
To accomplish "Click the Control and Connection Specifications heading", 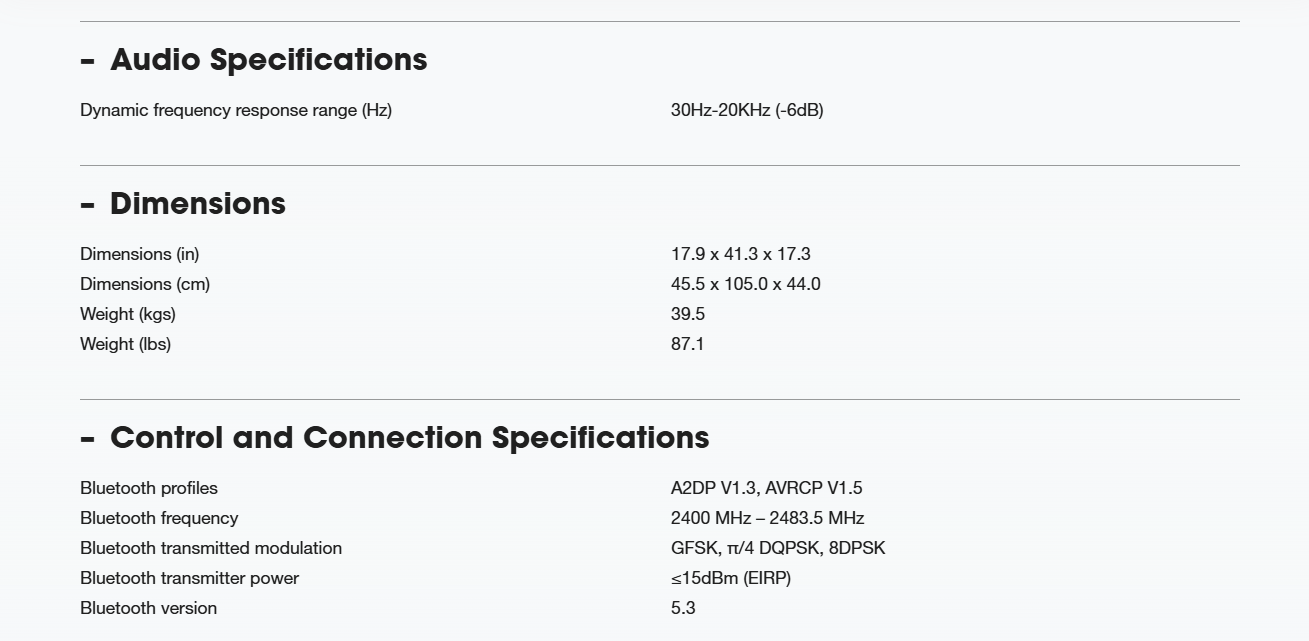I will point(409,438).
